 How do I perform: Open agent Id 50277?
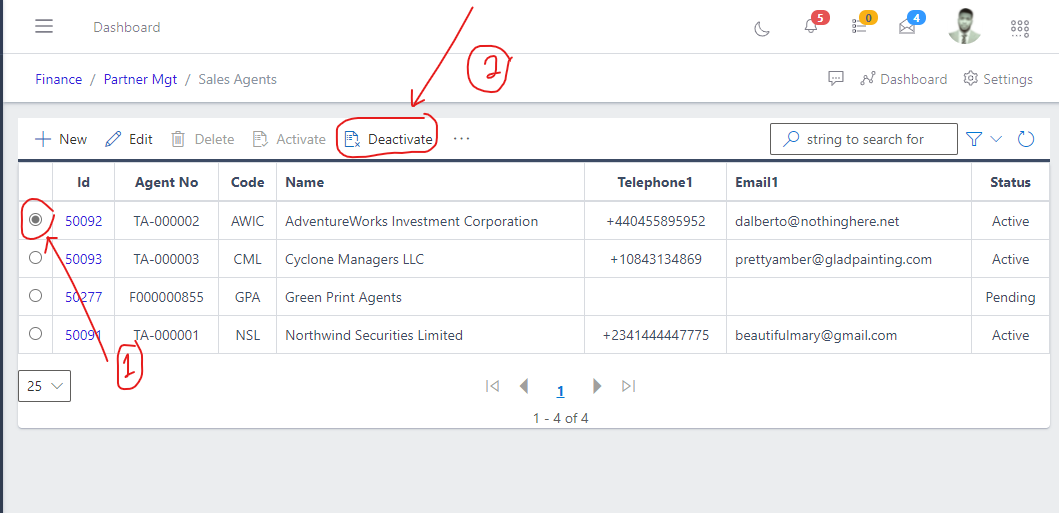tap(84, 297)
